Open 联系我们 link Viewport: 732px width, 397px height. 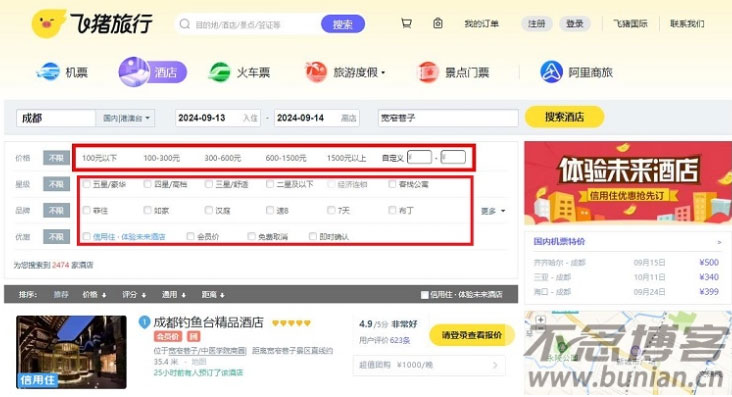[x=687, y=23]
